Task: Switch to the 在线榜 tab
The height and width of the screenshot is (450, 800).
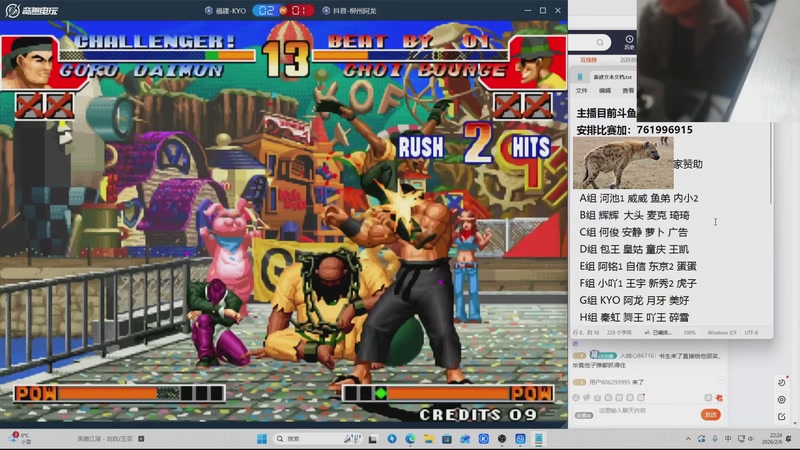Action: pyautogui.click(x=589, y=60)
